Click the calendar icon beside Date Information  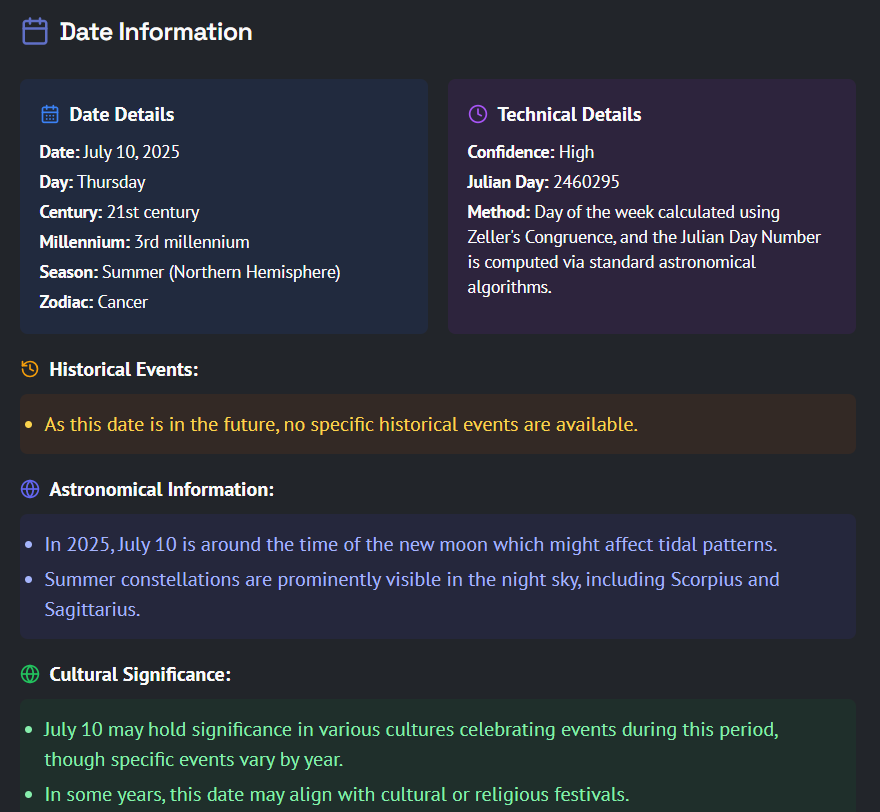pos(35,31)
